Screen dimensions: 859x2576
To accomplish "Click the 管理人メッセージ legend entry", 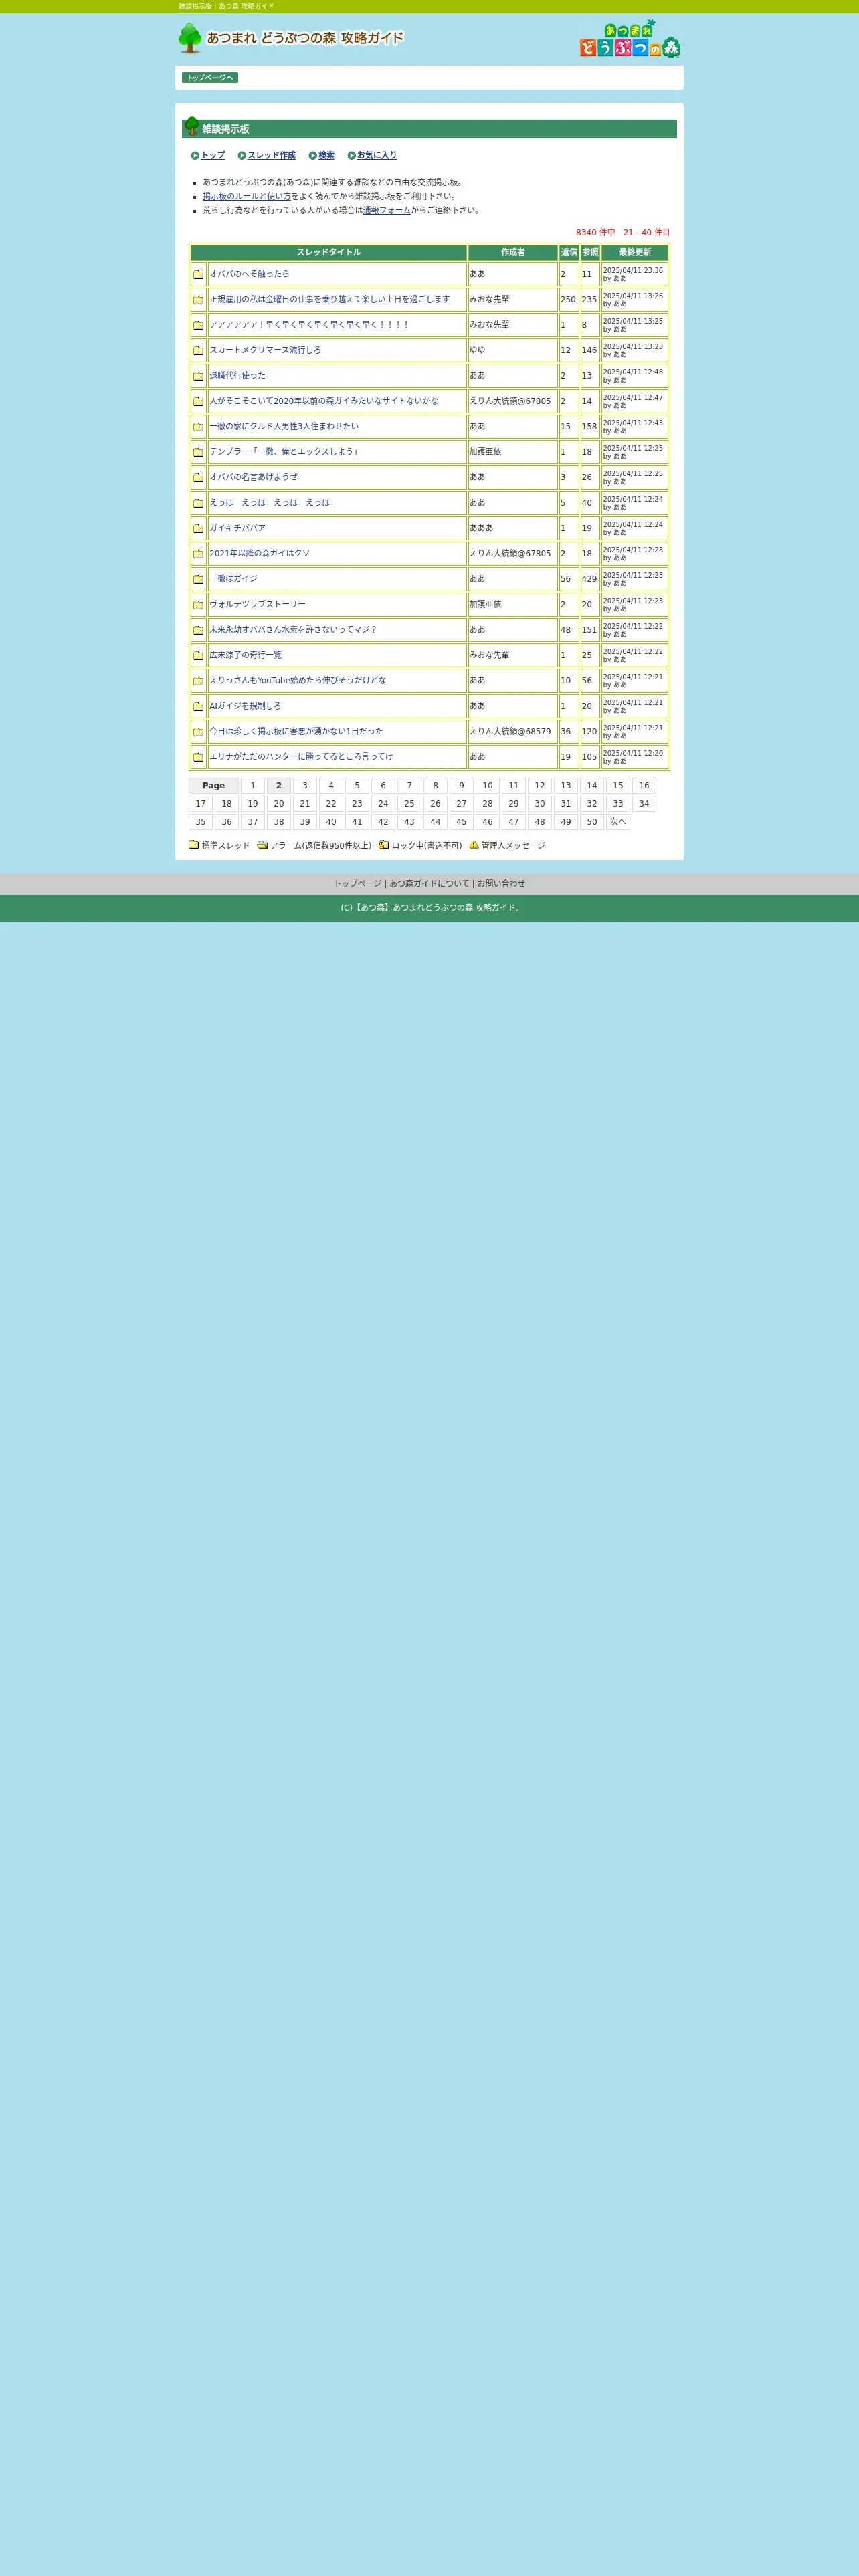I will [x=507, y=846].
